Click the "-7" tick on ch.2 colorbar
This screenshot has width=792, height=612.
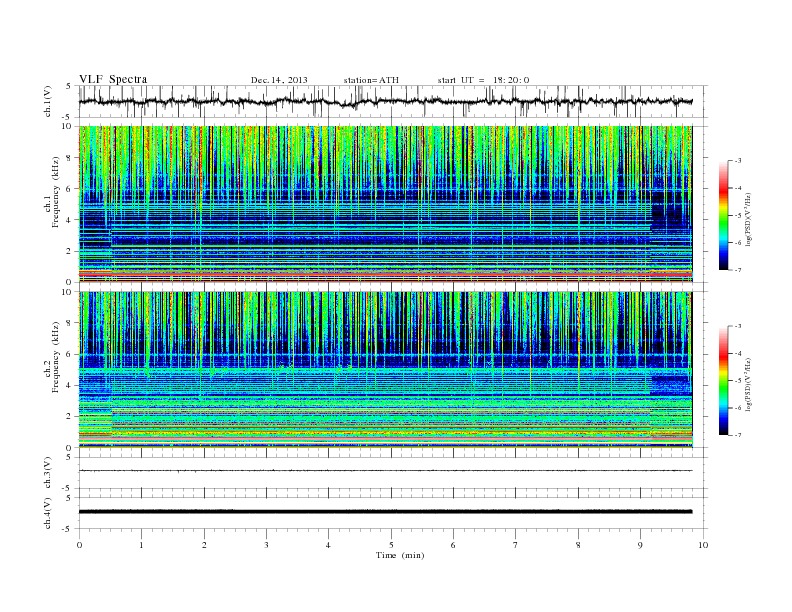tap(737, 435)
